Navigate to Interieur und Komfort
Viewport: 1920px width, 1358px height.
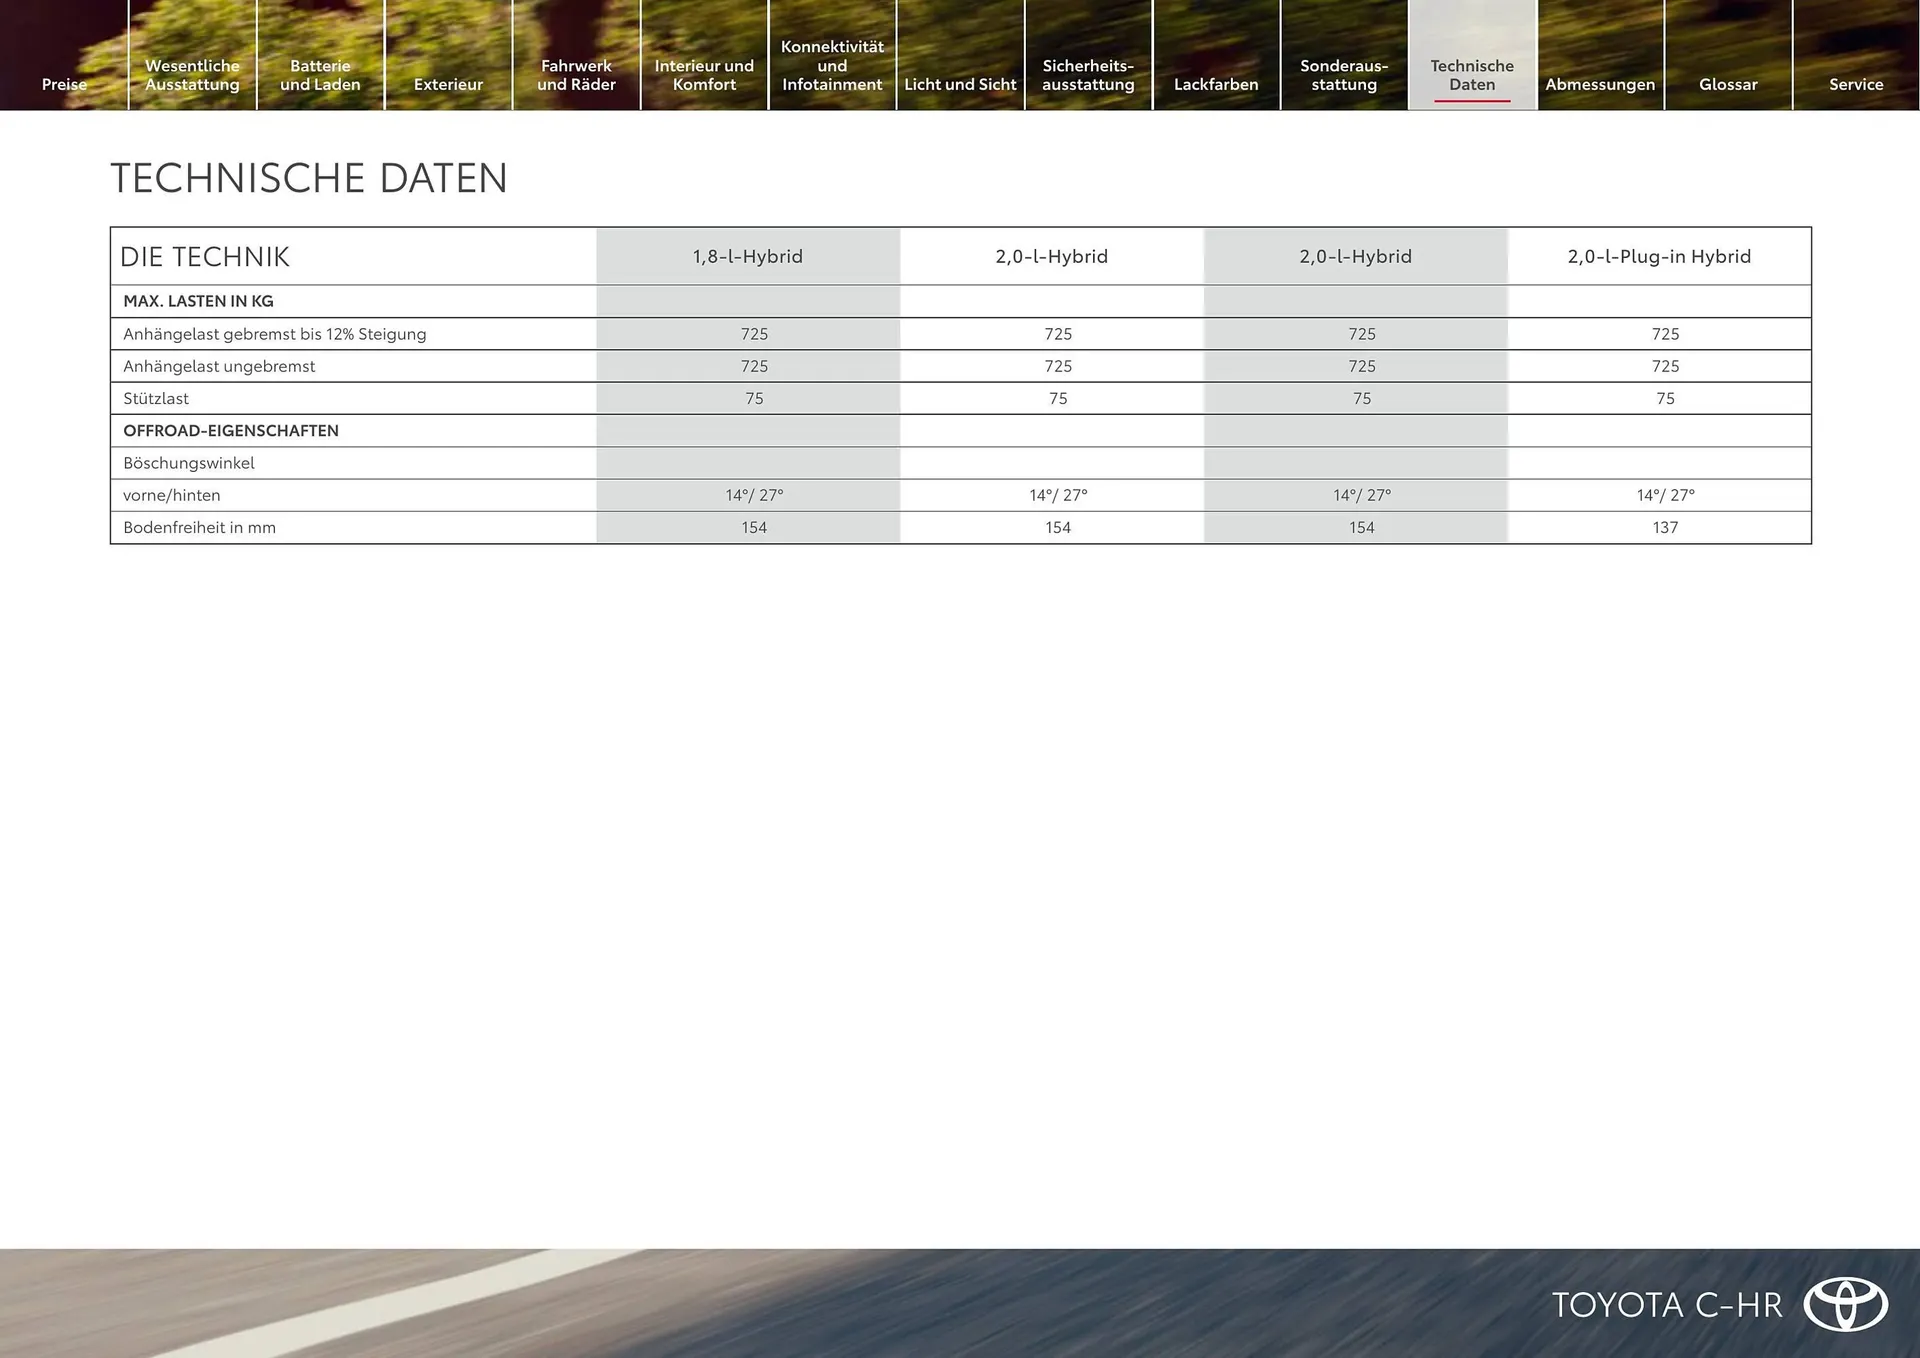(x=704, y=75)
